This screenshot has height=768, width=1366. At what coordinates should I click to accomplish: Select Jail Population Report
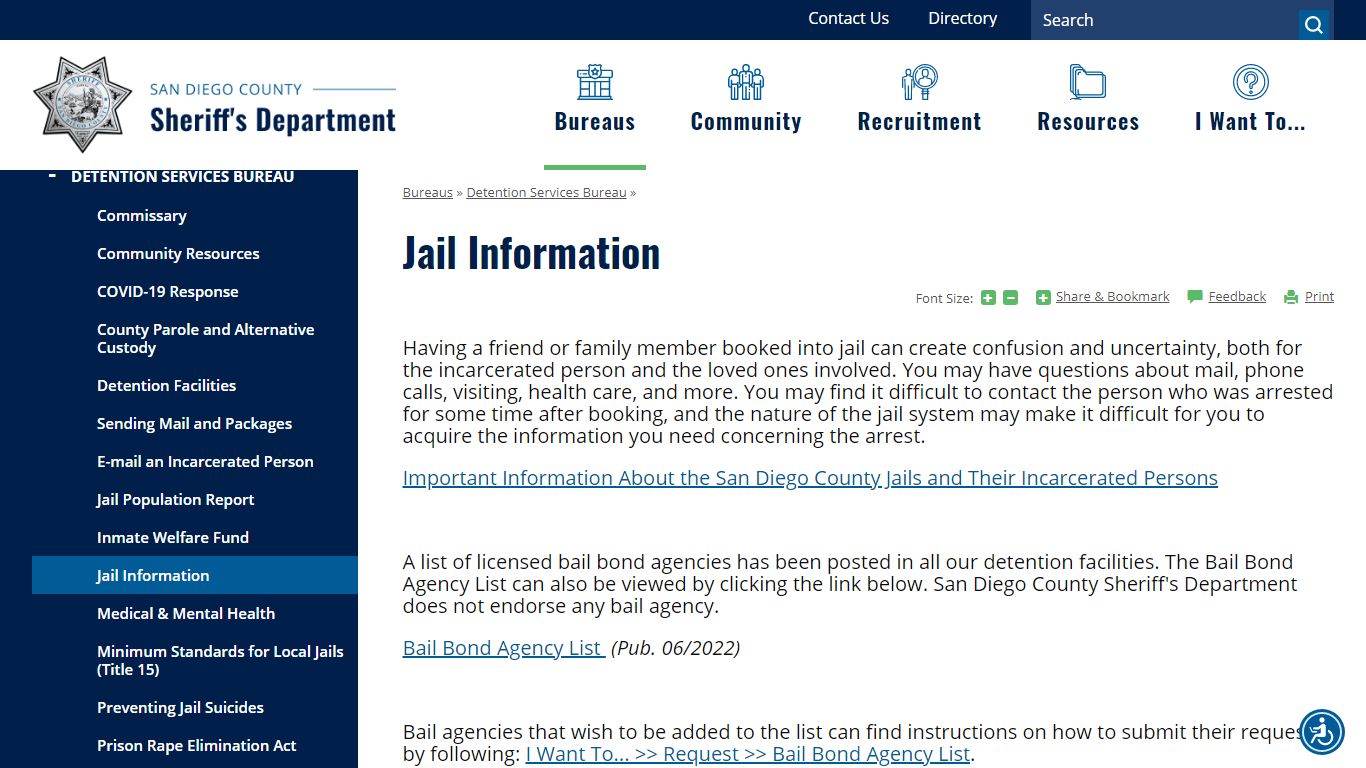click(x=176, y=499)
